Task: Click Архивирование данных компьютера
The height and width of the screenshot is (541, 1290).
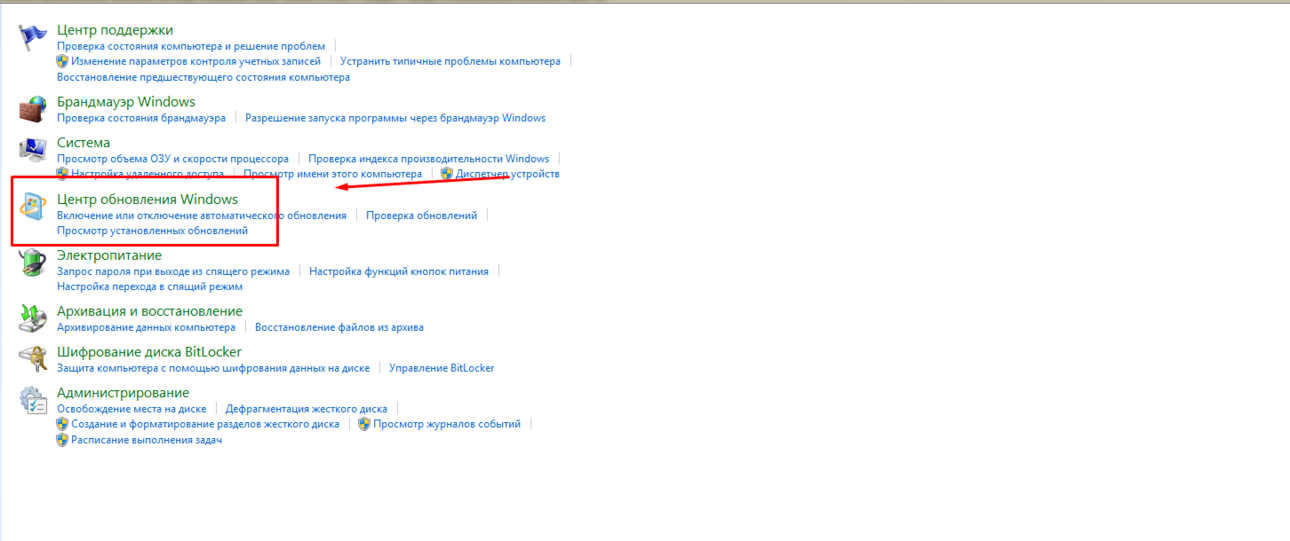Action: (x=146, y=327)
